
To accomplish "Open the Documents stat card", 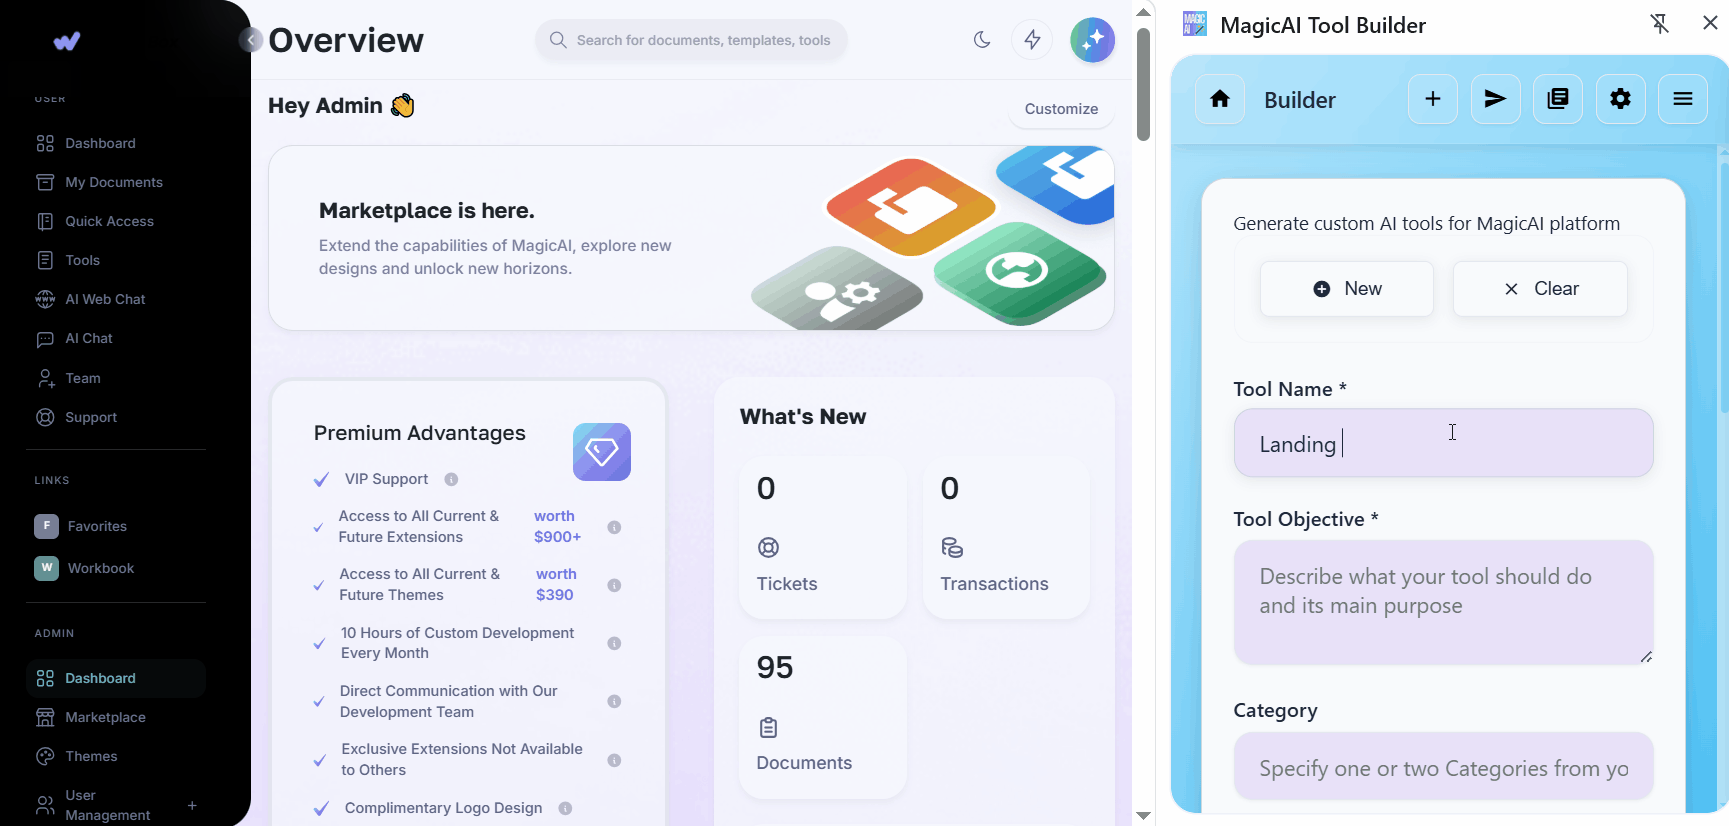I will [823, 717].
